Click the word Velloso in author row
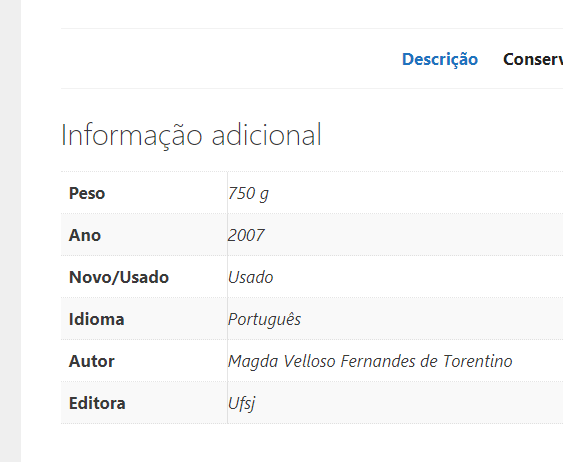563x462 pixels. [310, 361]
